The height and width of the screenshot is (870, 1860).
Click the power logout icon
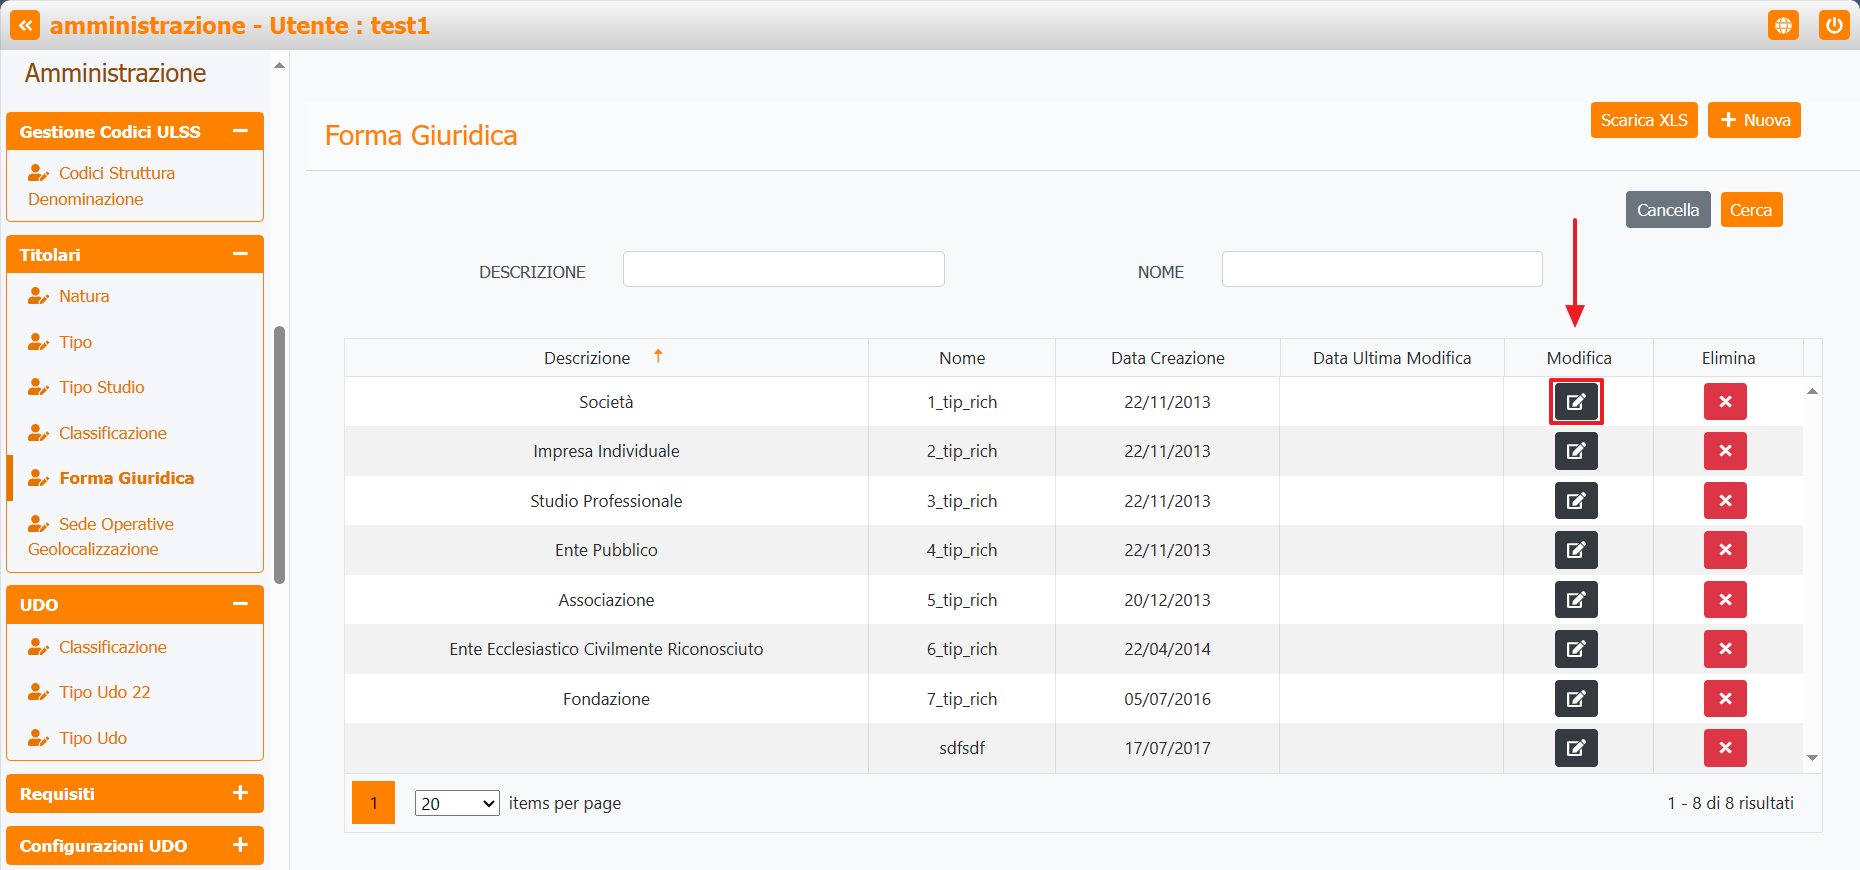pyautogui.click(x=1834, y=25)
